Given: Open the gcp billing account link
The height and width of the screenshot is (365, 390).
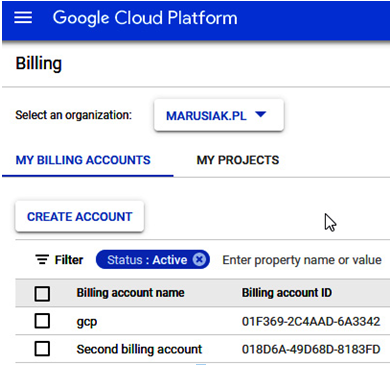Looking at the screenshot, I should (x=87, y=322).
